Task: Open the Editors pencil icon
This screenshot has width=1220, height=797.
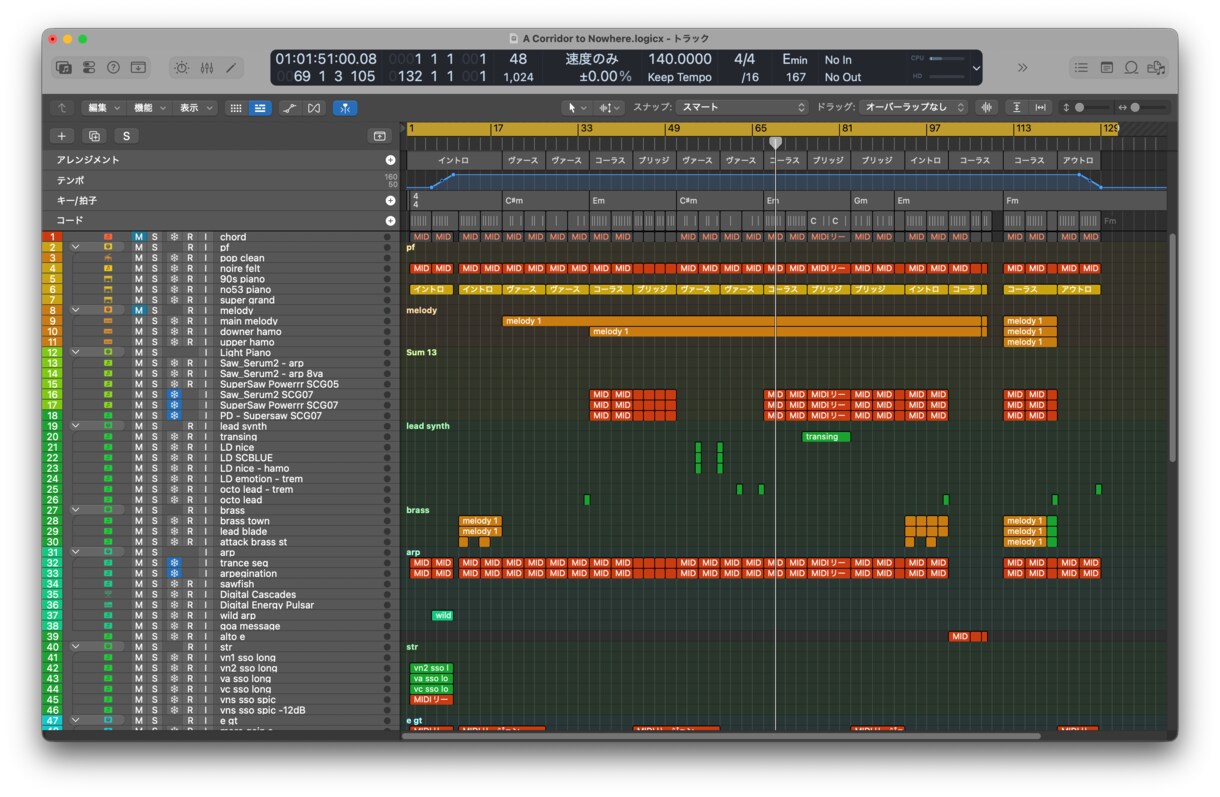Action: pyautogui.click(x=231, y=68)
